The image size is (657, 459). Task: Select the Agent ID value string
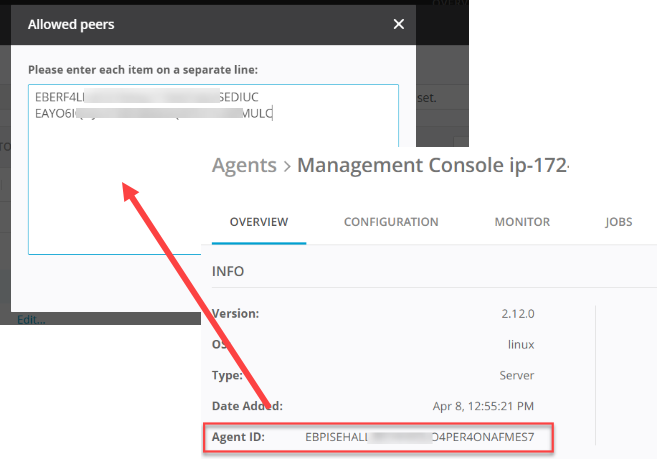(x=428, y=437)
